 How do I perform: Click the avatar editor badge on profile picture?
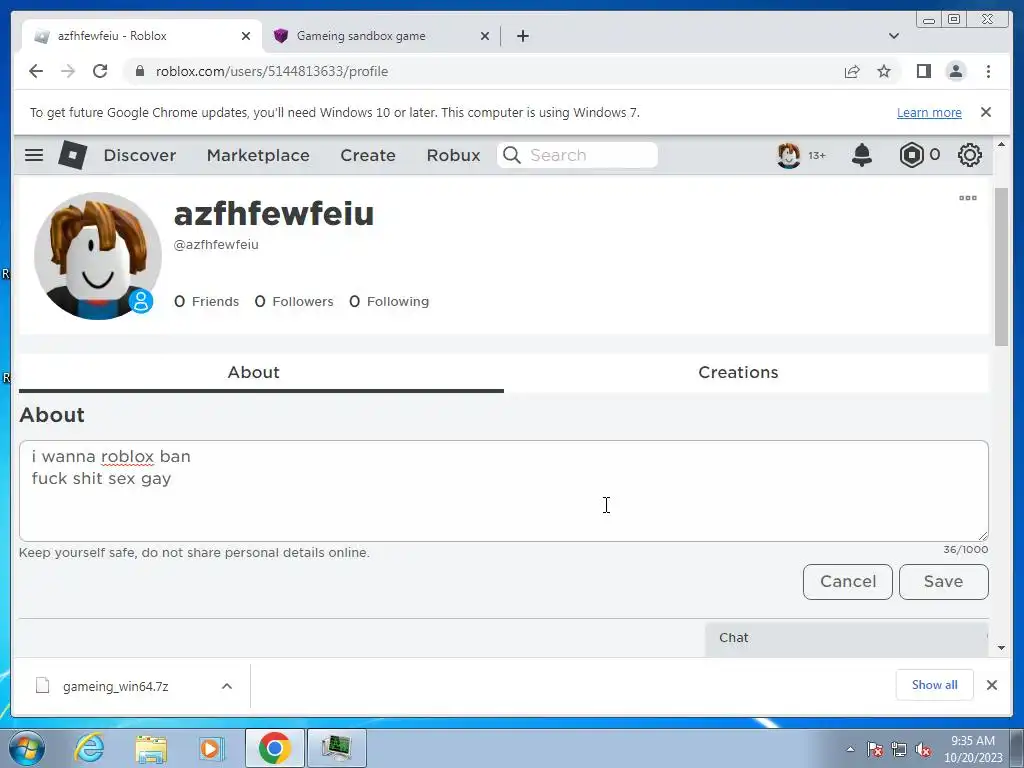pyautogui.click(x=140, y=301)
